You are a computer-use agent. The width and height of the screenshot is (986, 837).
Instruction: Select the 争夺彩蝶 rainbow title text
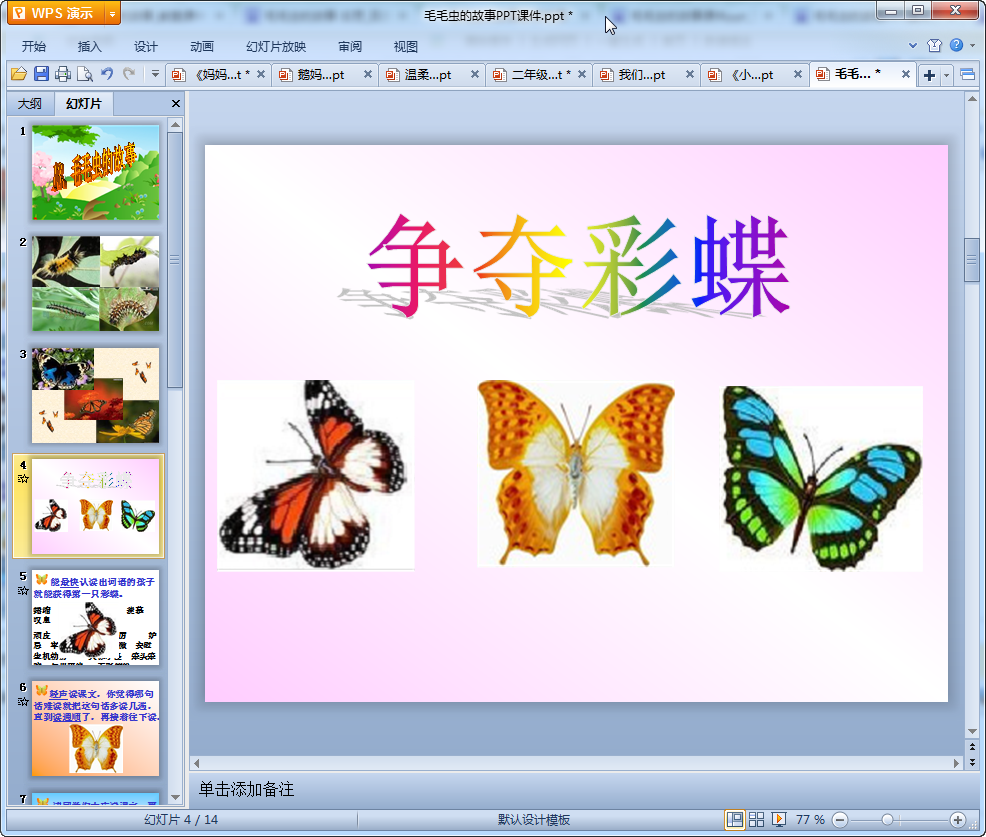tap(579, 265)
